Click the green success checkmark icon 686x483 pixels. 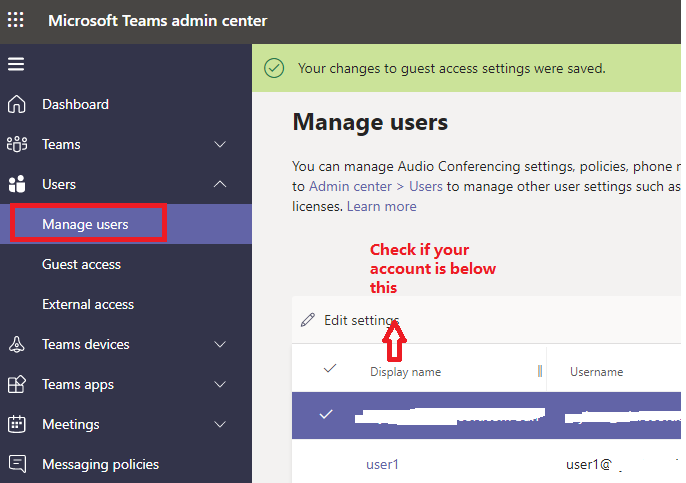click(274, 68)
